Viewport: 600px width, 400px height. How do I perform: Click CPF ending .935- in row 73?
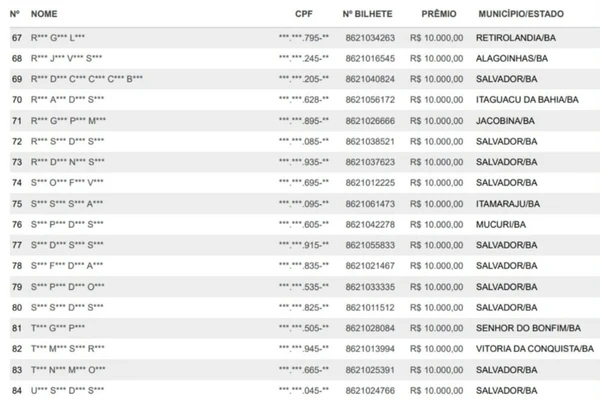pyautogui.click(x=304, y=162)
